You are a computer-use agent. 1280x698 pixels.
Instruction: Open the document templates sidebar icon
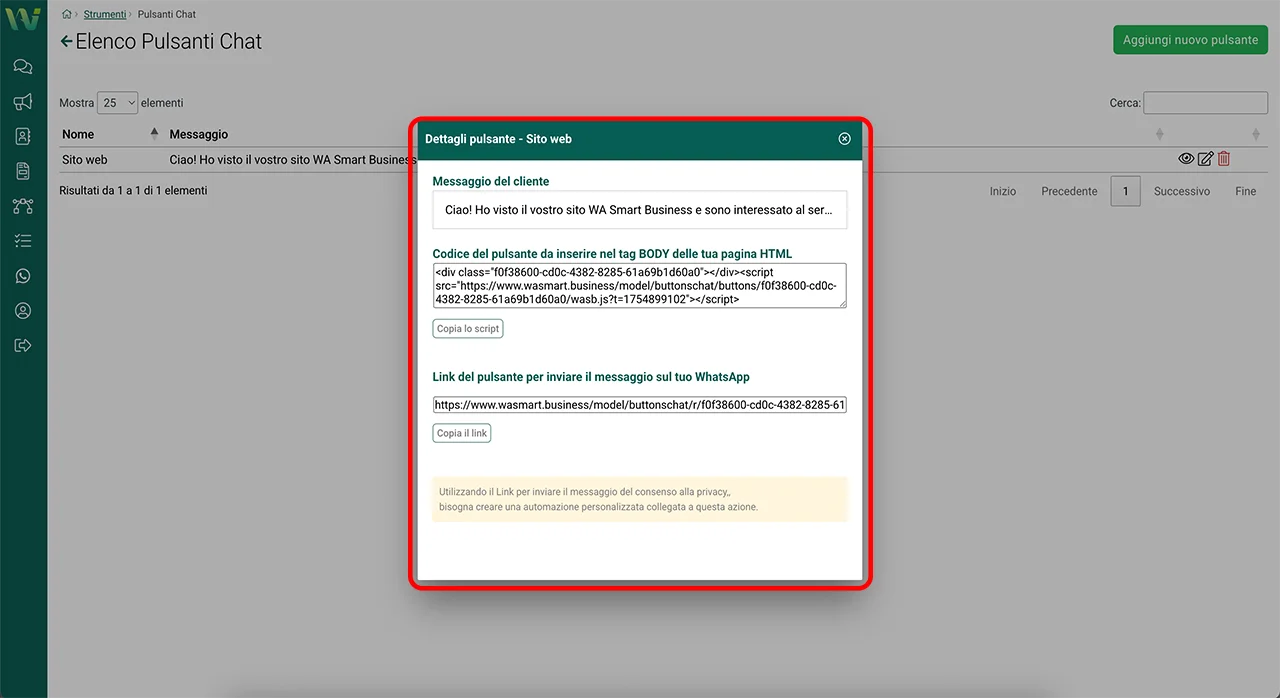pyautogui.click(x=22, y=171)
